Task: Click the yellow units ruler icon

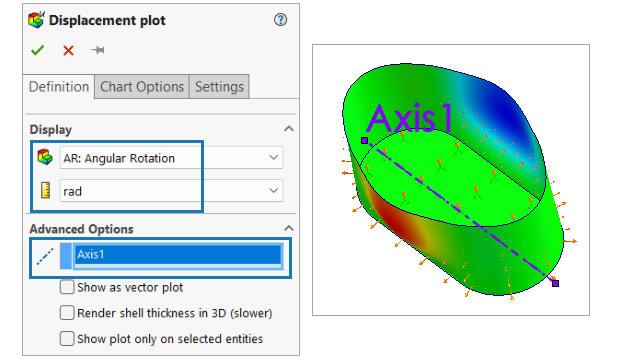Action: click(45, 191)
